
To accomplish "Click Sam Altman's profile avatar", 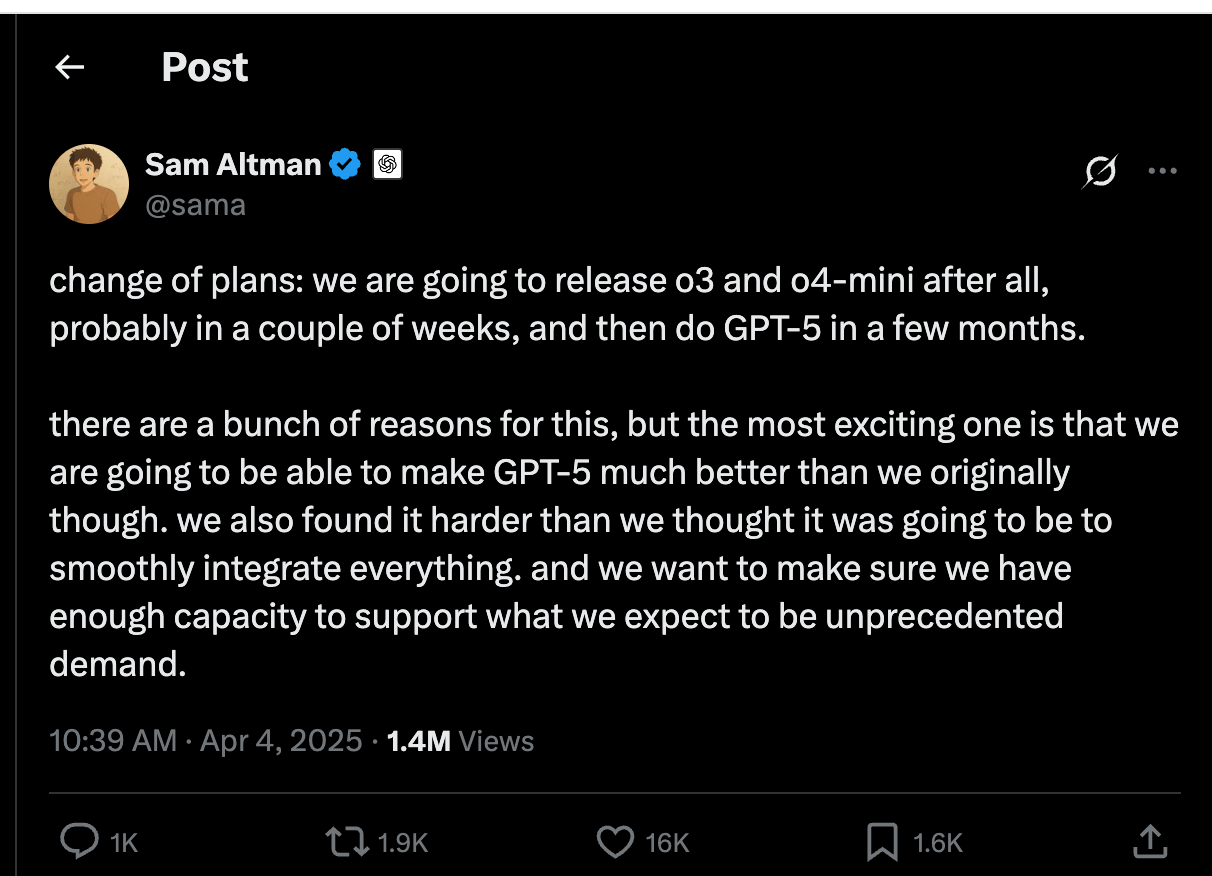I will (89, 184).
